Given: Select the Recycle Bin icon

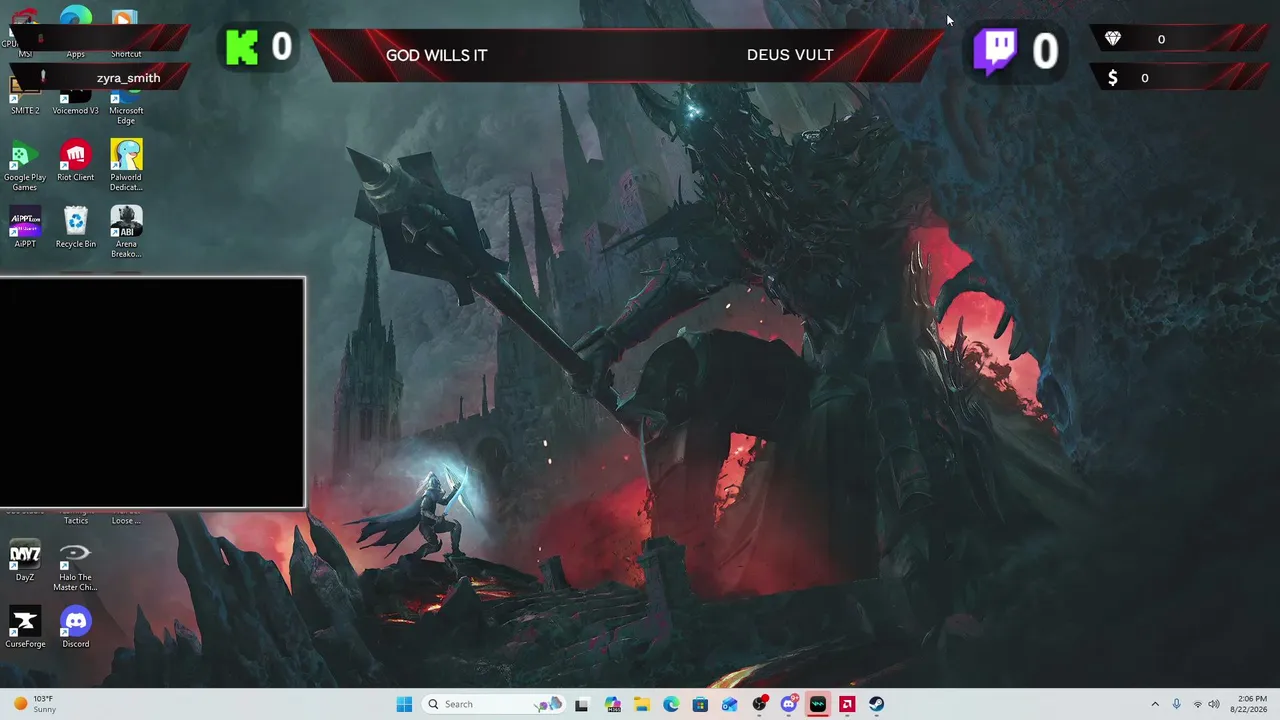Looking at the screenshot, I should (x=75, y=227).
